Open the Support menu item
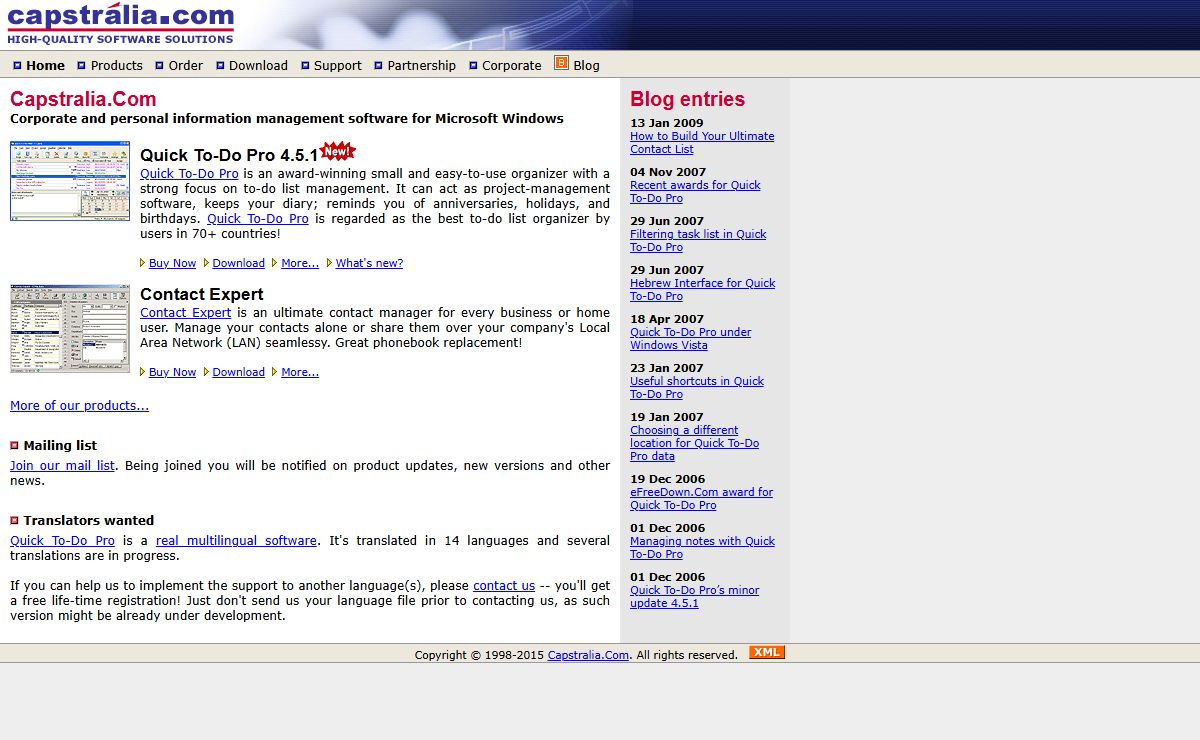1200x740 pixels. click(337, 65)
